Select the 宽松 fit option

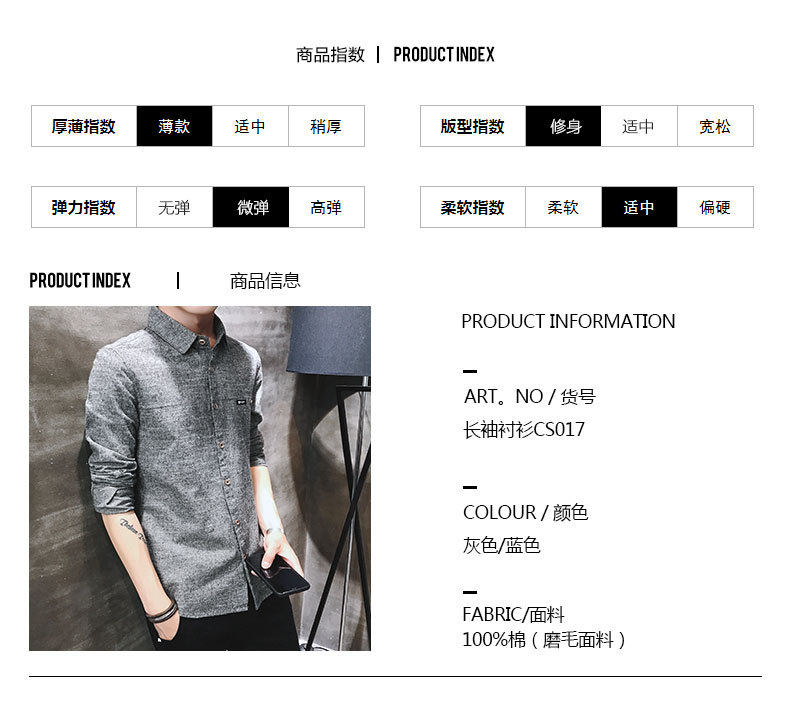(715, 126)
